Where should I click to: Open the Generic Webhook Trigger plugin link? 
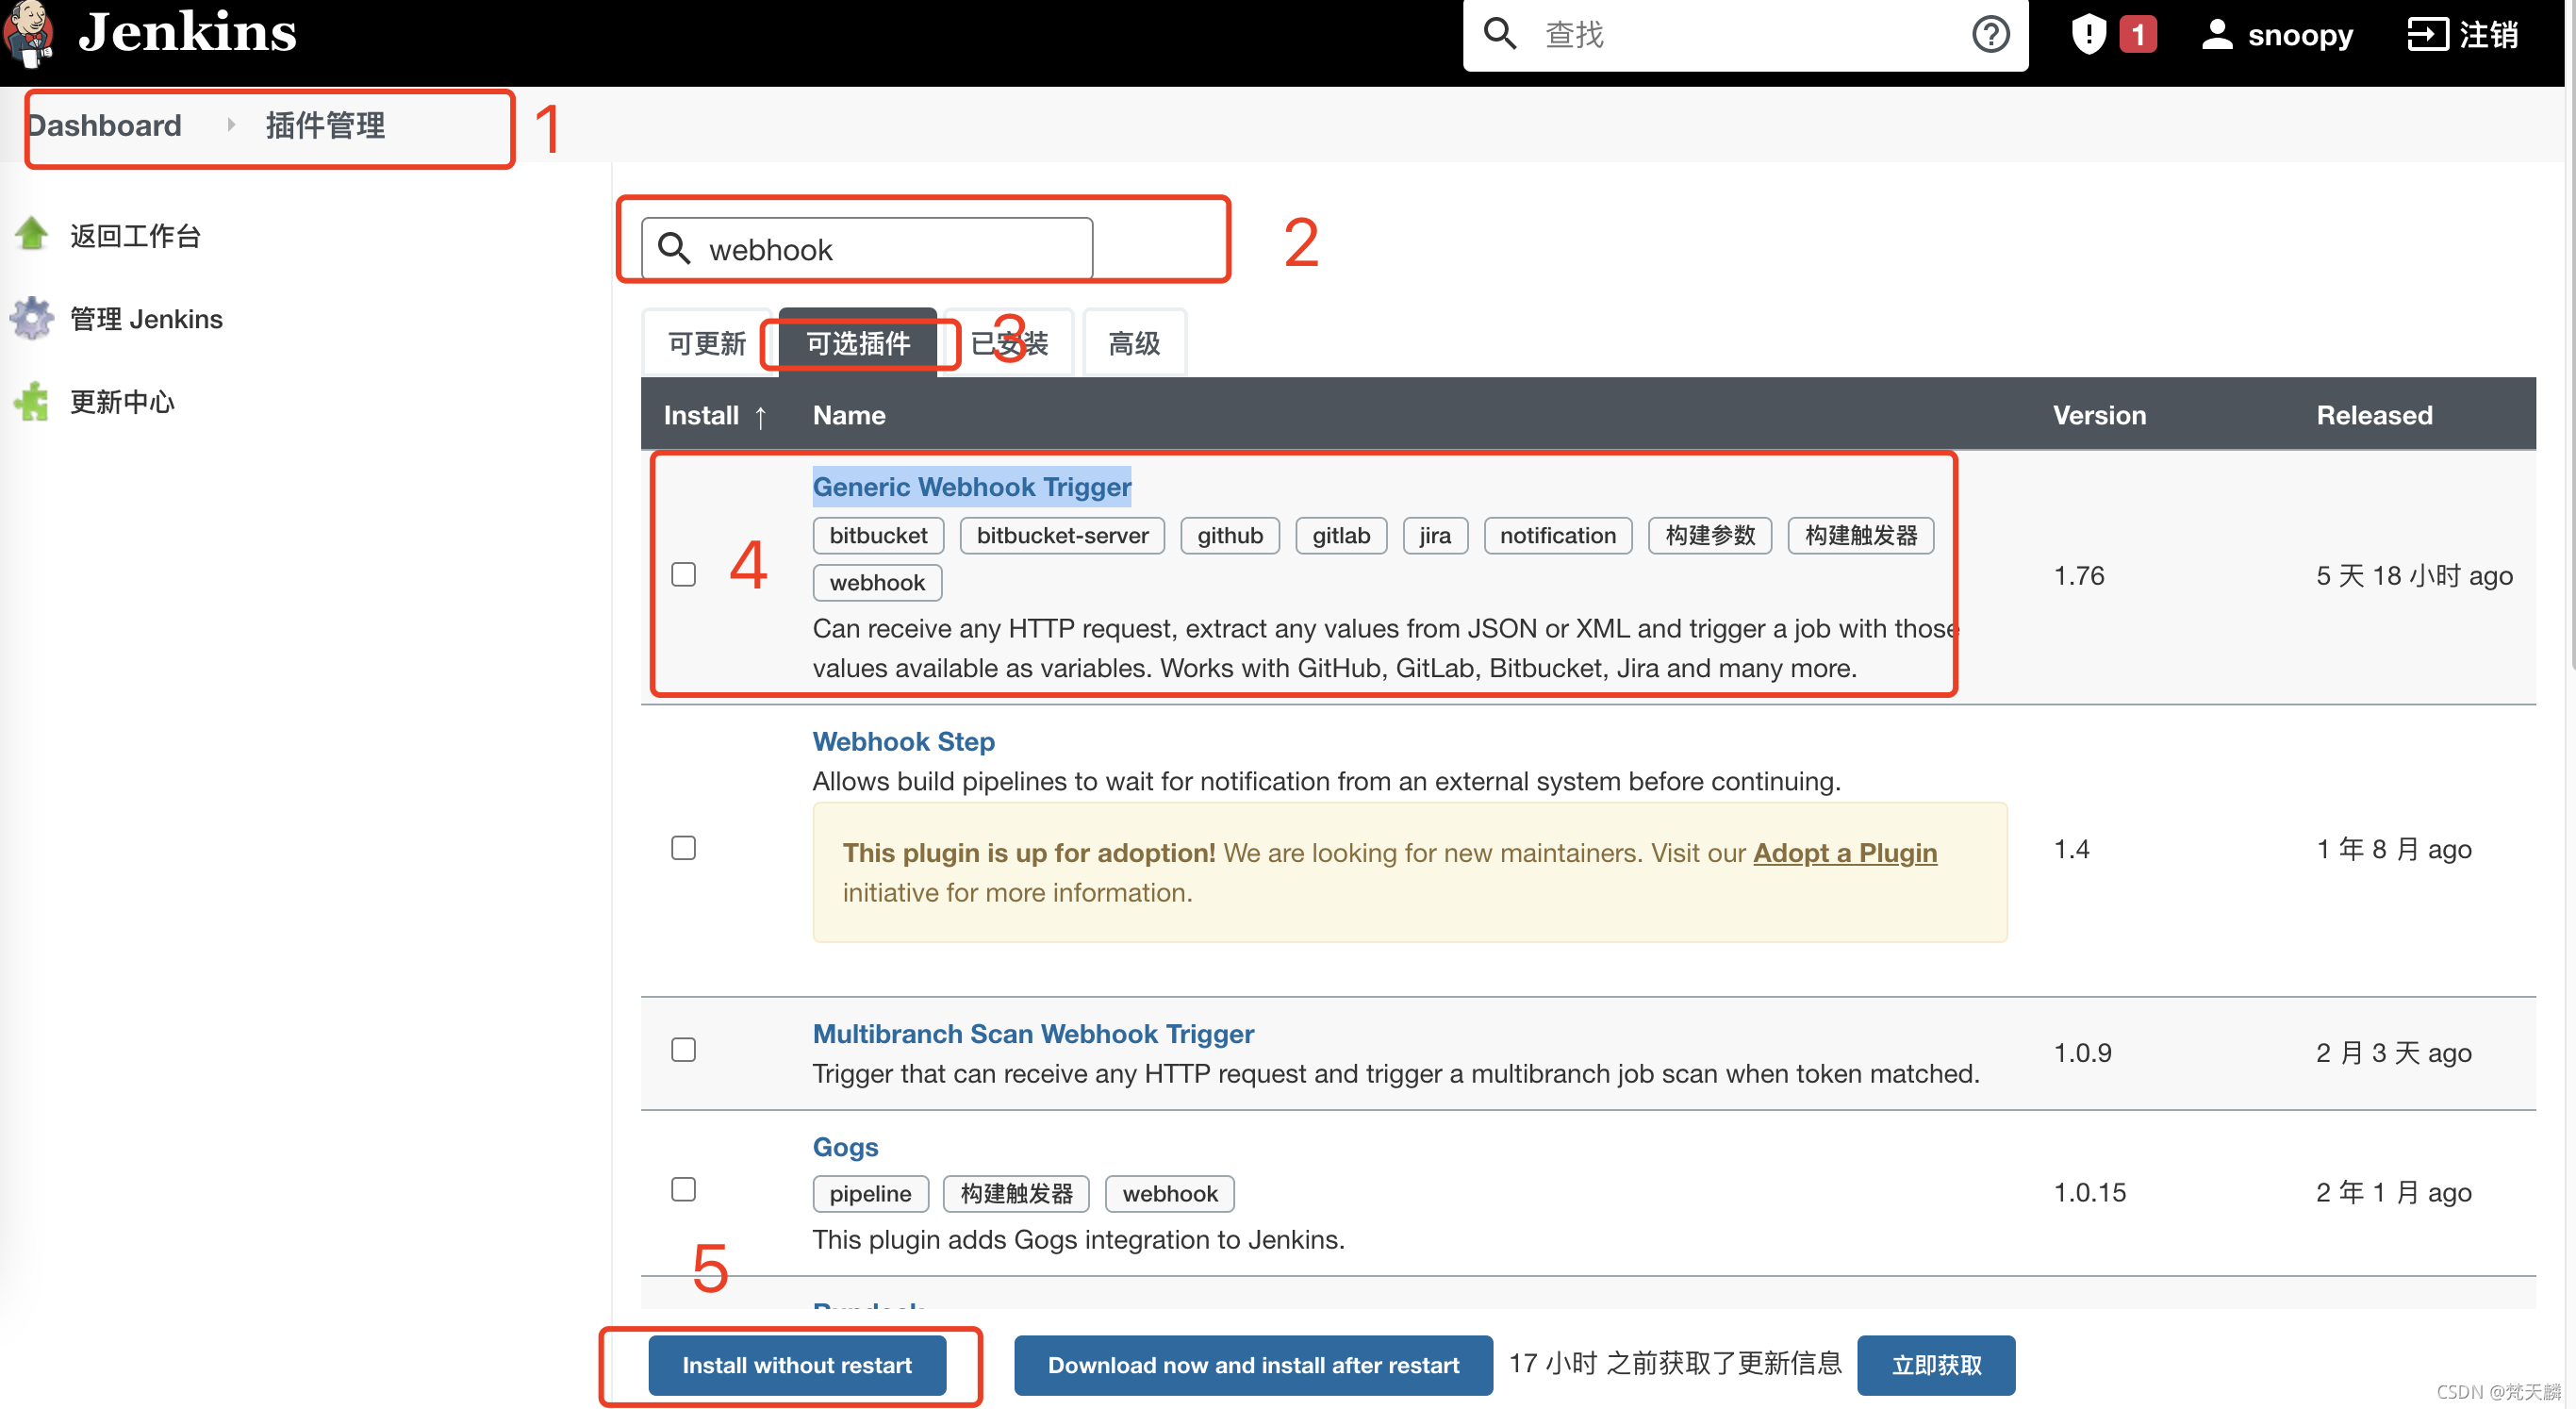pos(971,487)
